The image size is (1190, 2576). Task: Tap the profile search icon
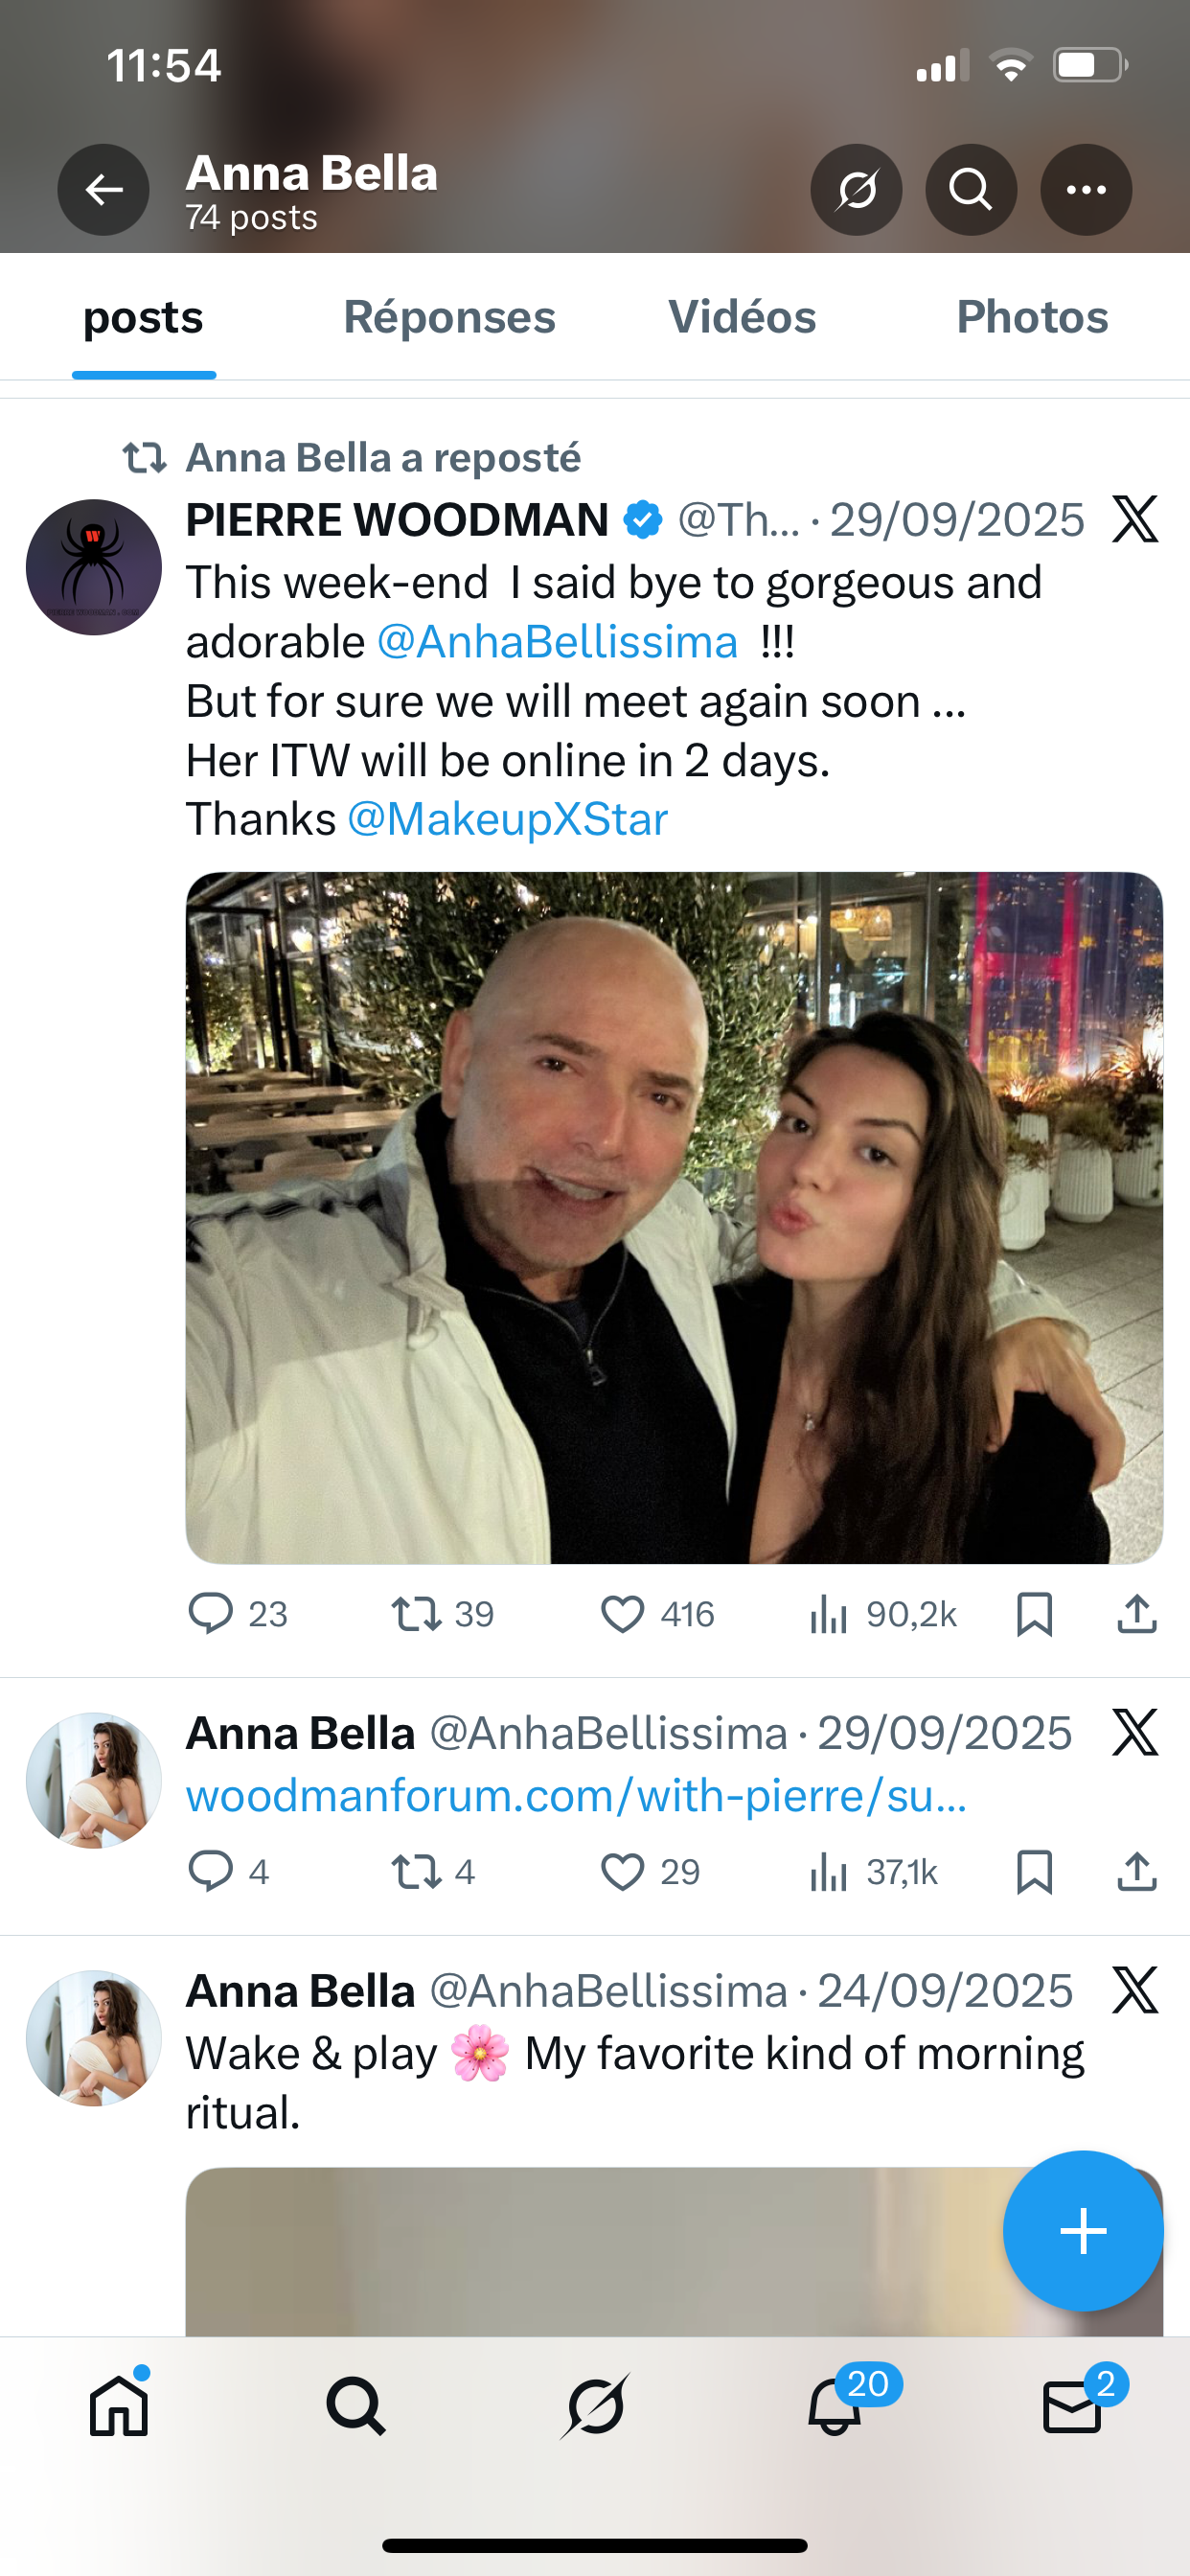tap(970, 190)
